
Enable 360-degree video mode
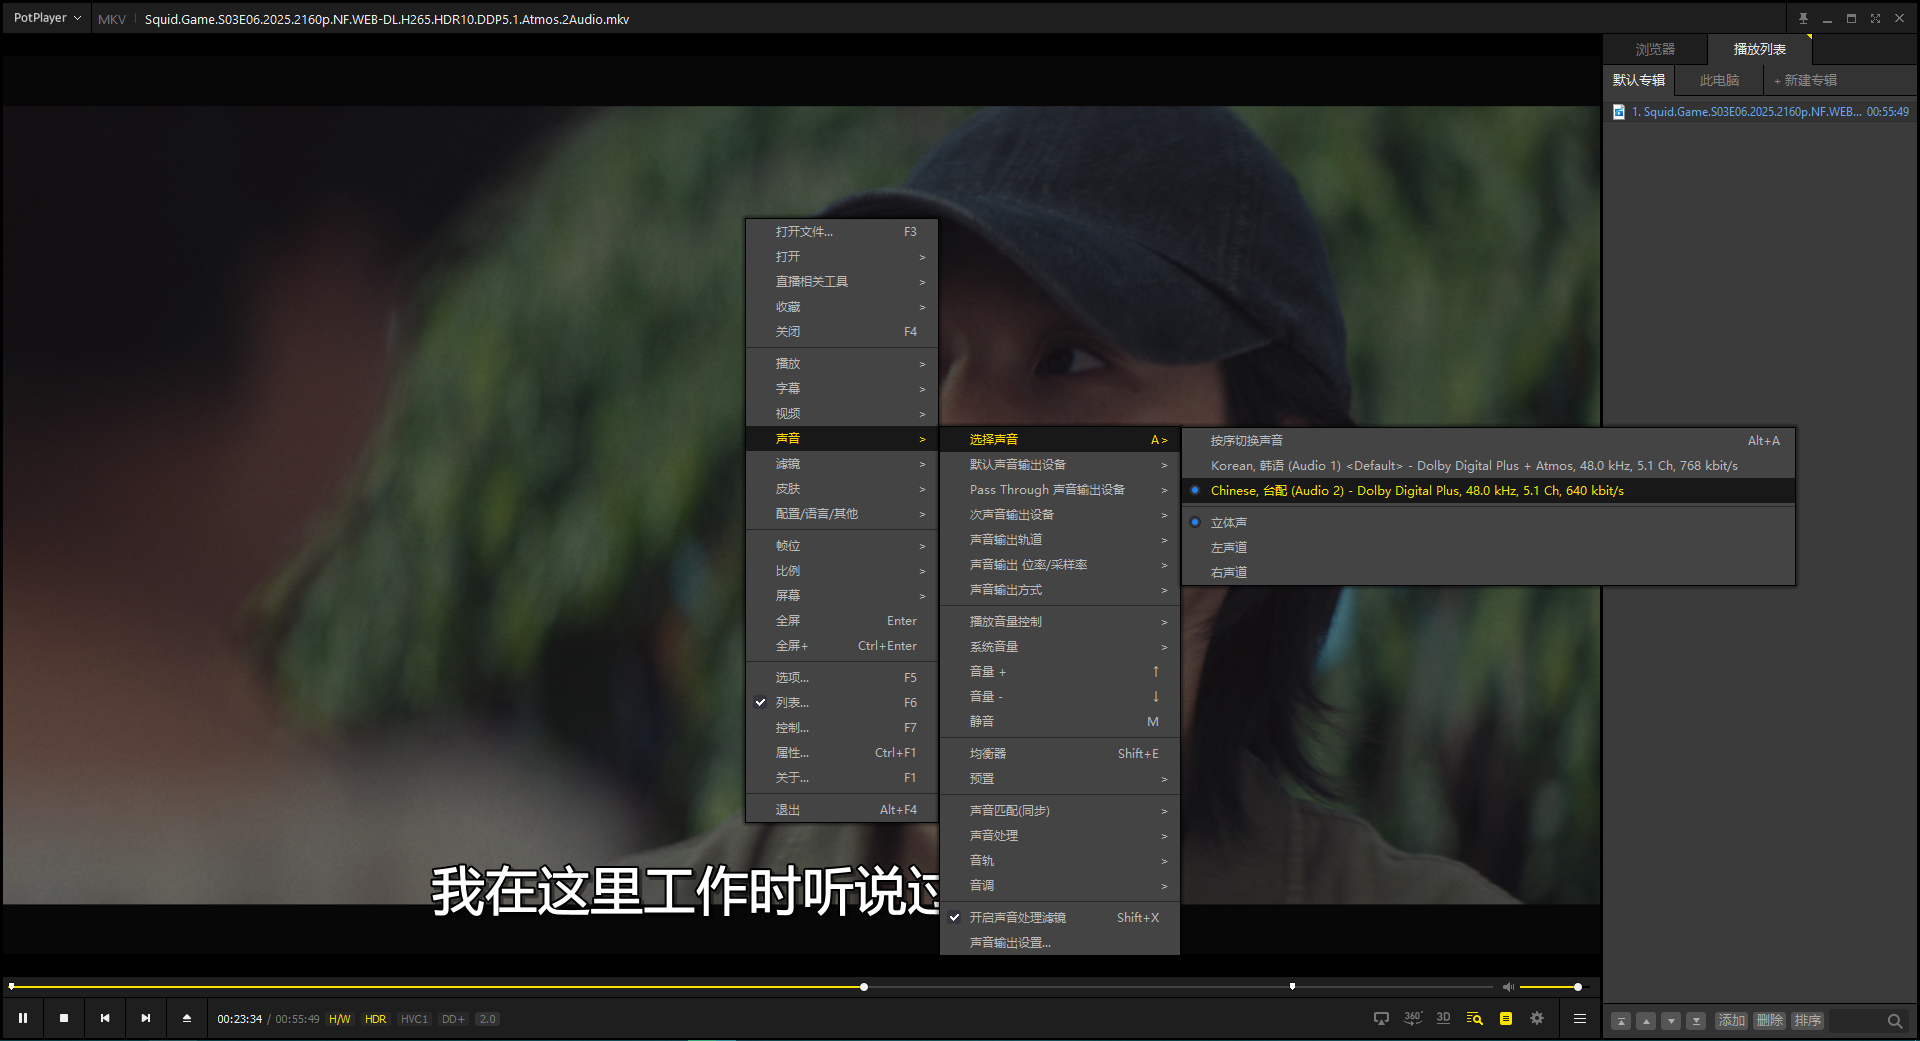click(1412, 1018)
